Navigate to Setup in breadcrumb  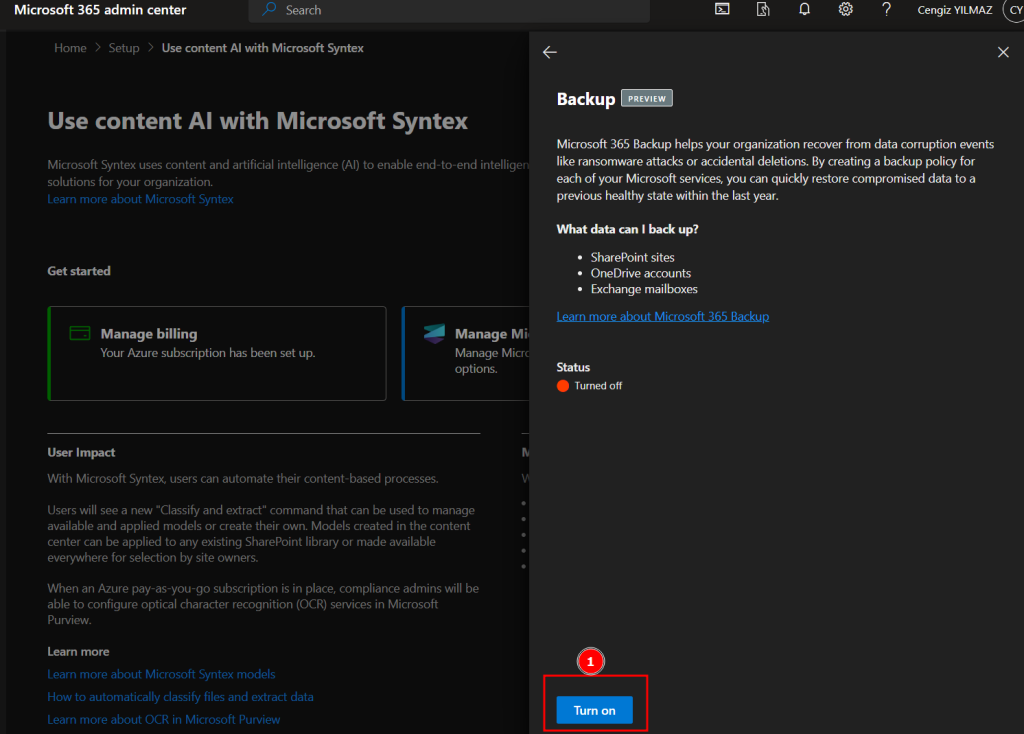pos(124,48)
